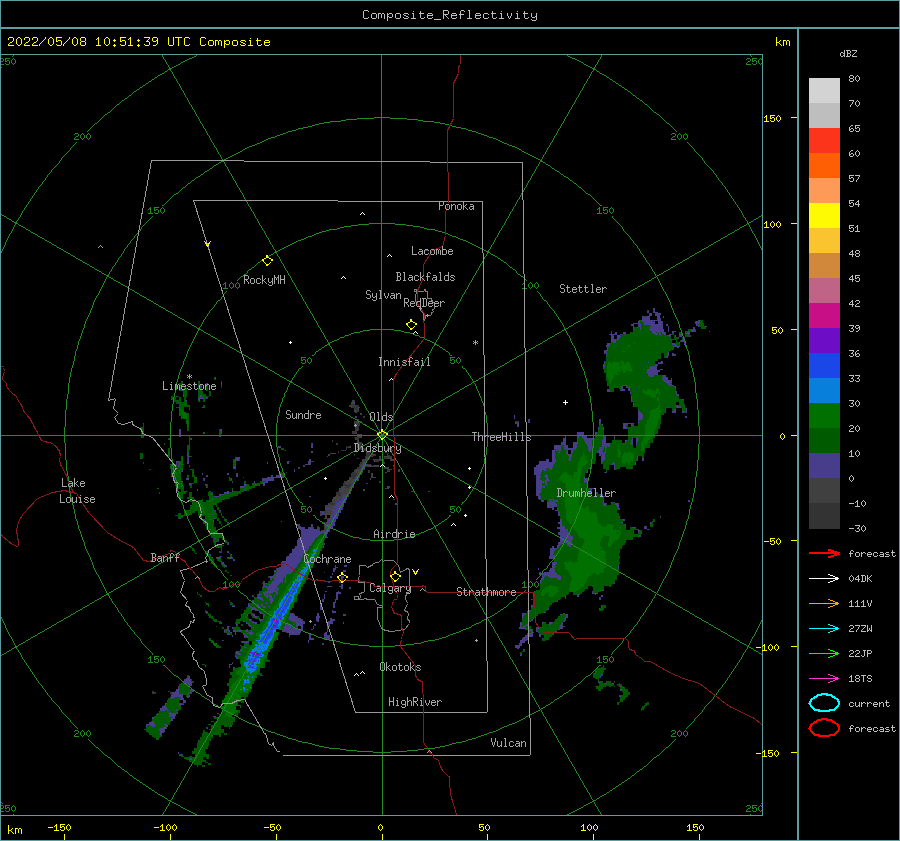Click the white plus marker north of Drumheller
Viewport: 900px width, 841px height.
click(x=565, y=402)
